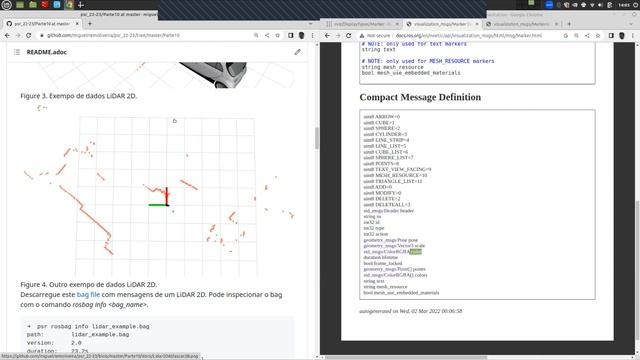This screenshot has width=640, height=360.
Task: Open the geometry_msgs/Vector3 scale link
Action: pos(394,246)
